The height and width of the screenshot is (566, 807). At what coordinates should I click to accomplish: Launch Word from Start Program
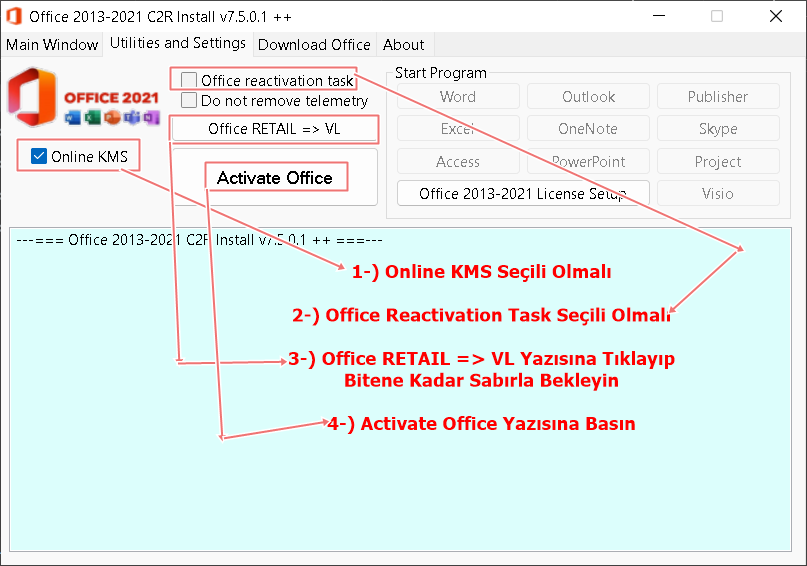coord(458,97)
